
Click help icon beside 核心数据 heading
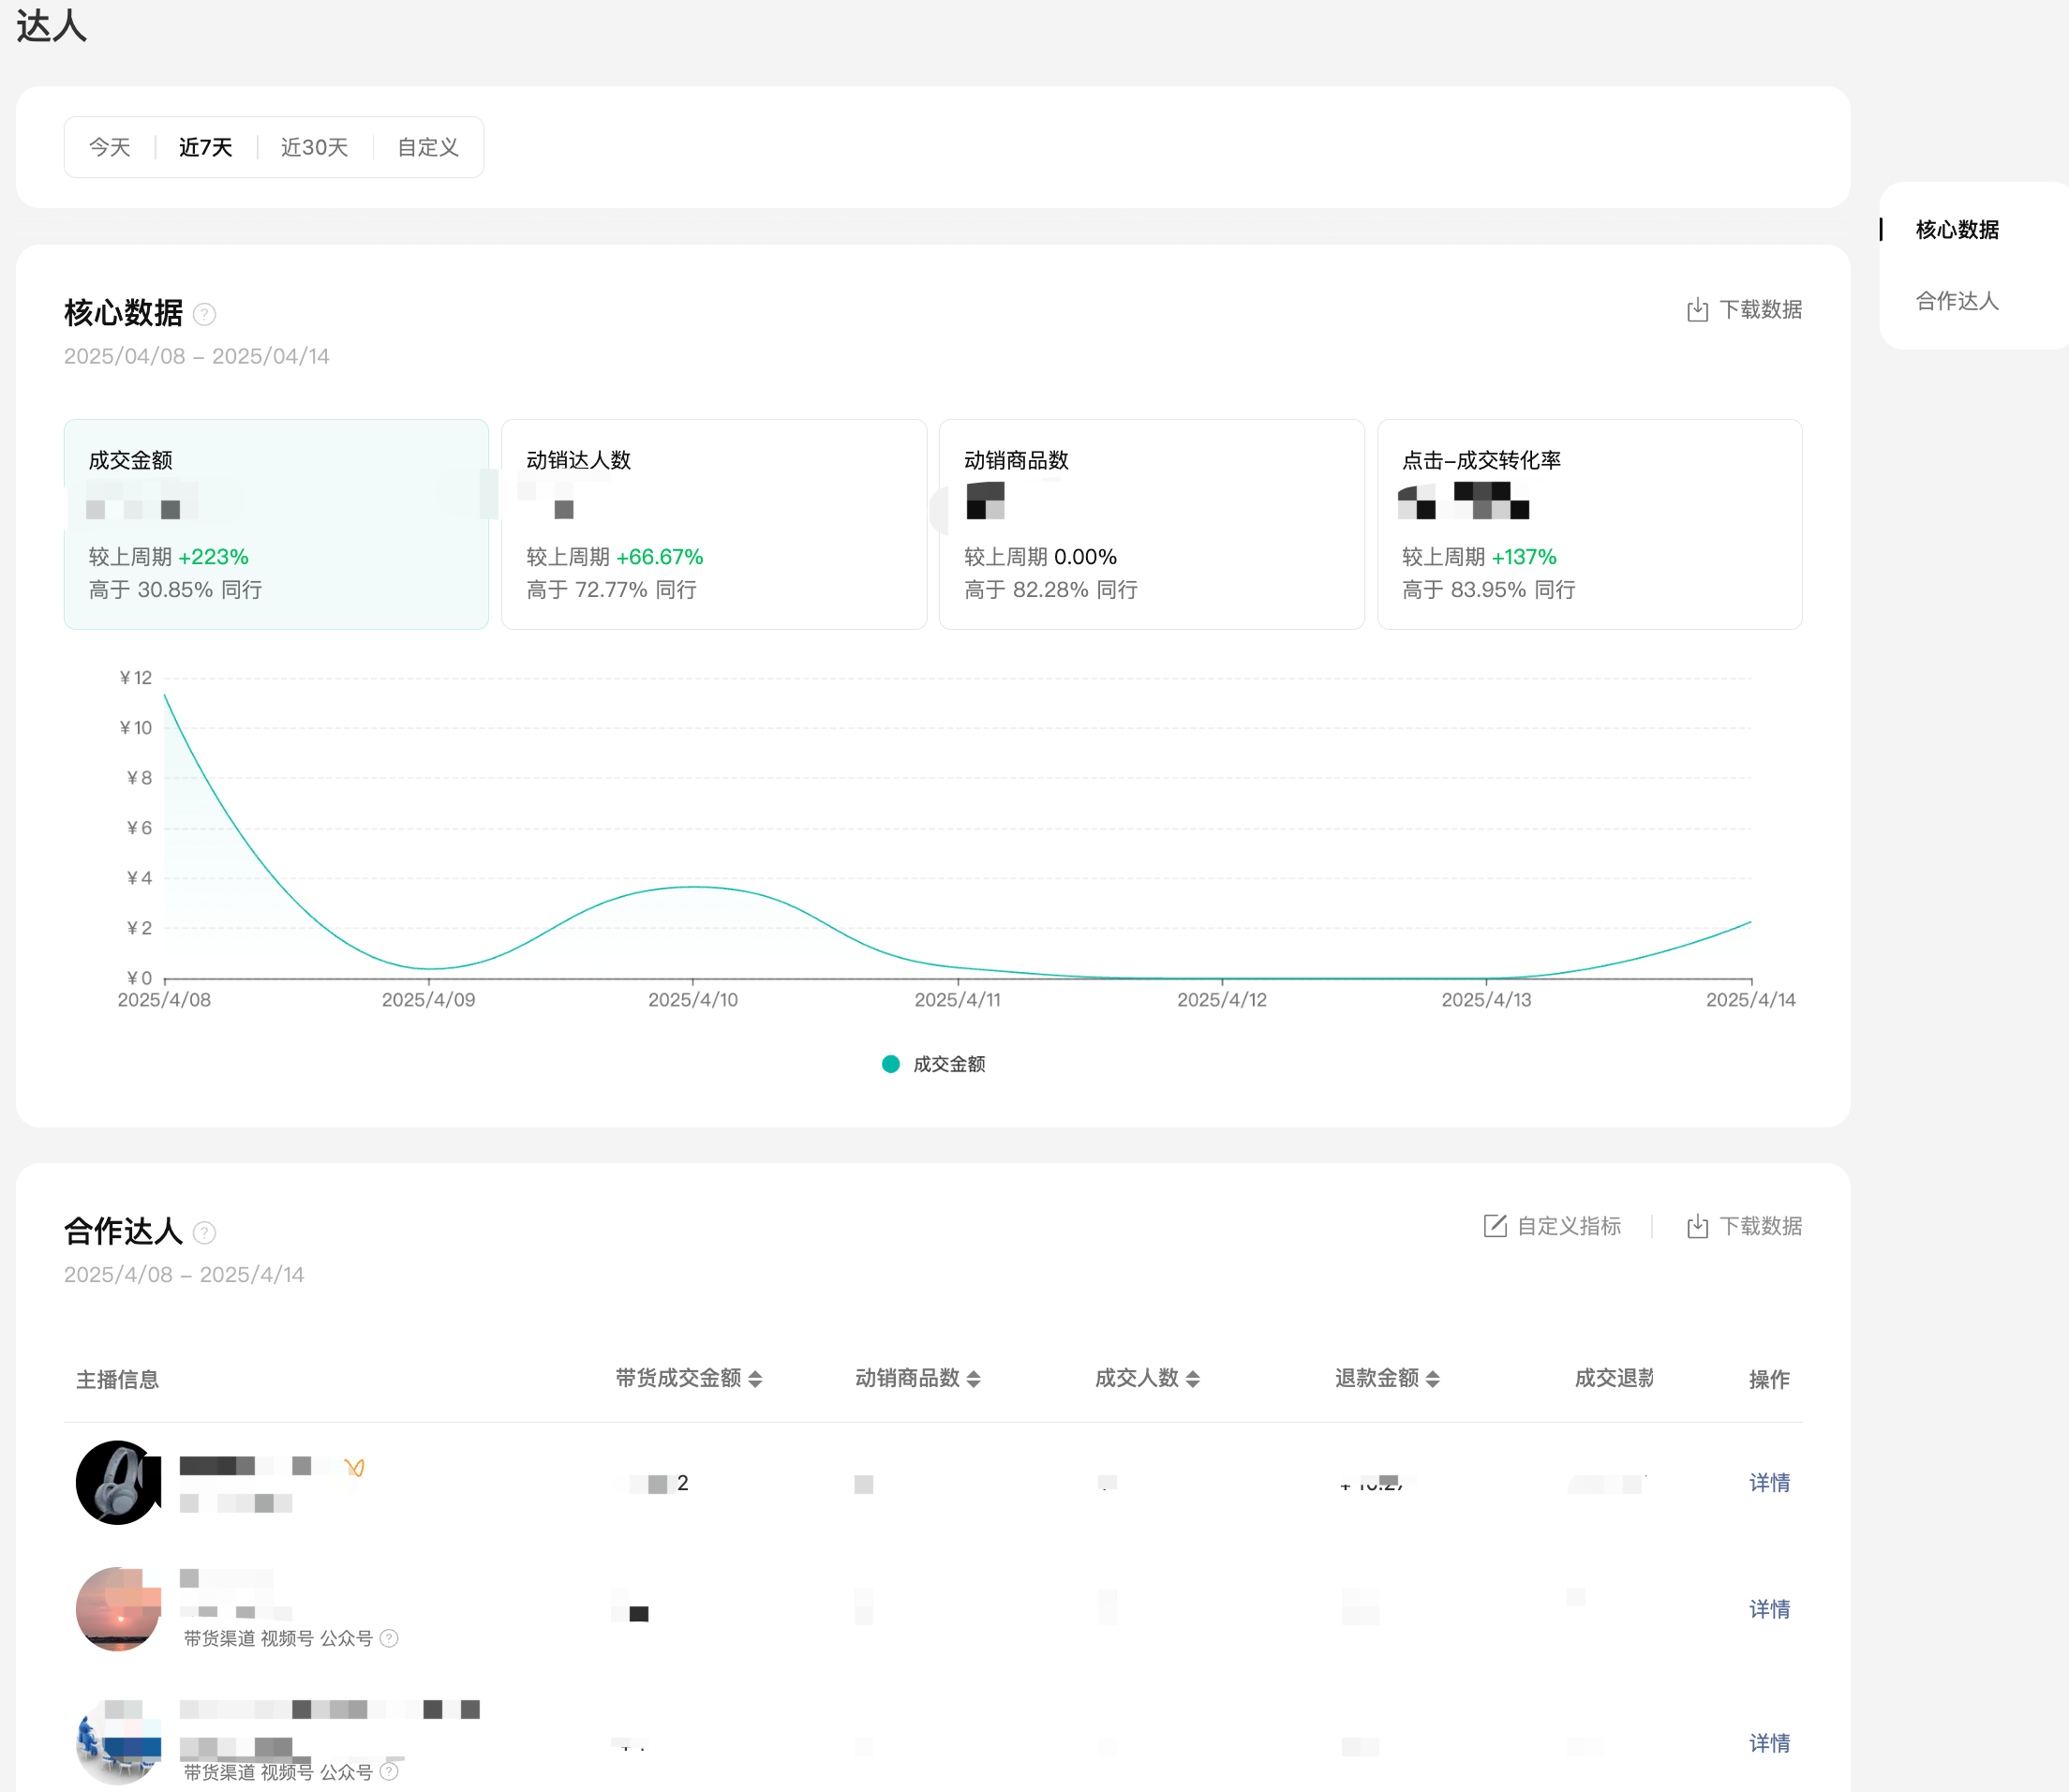[204, 315]
